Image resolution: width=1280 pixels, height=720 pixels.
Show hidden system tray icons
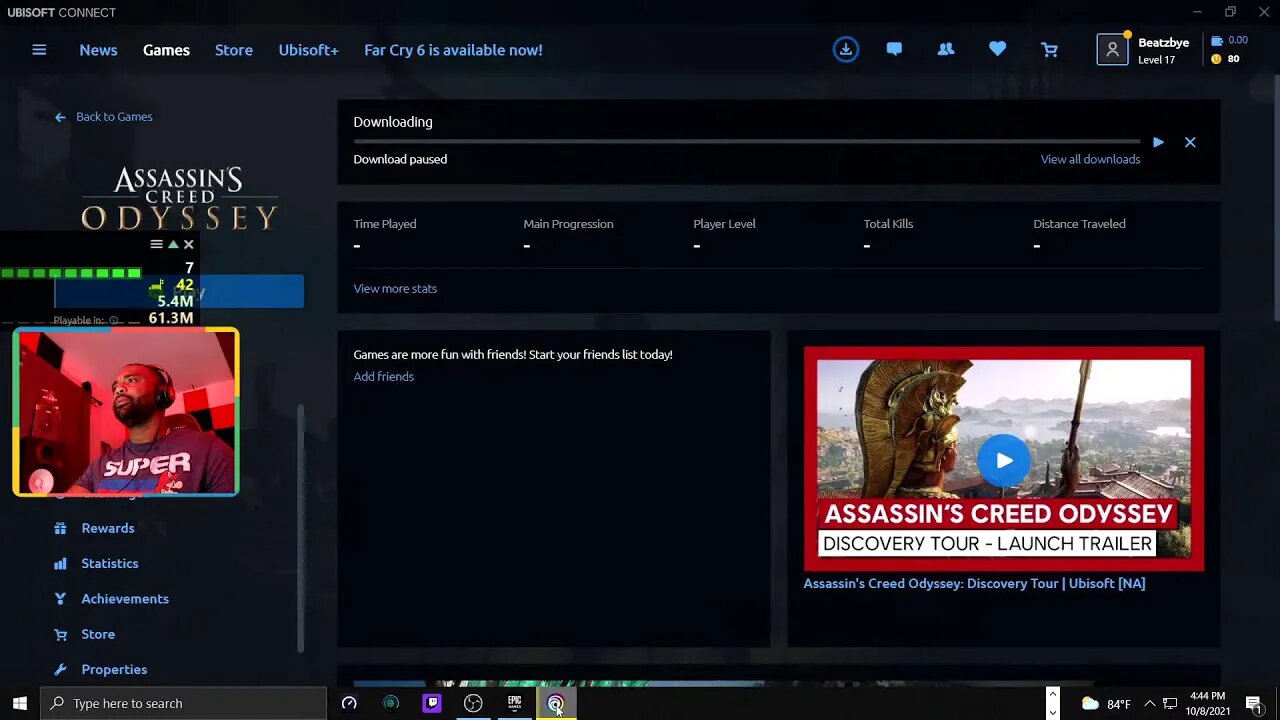(1149, 704)
